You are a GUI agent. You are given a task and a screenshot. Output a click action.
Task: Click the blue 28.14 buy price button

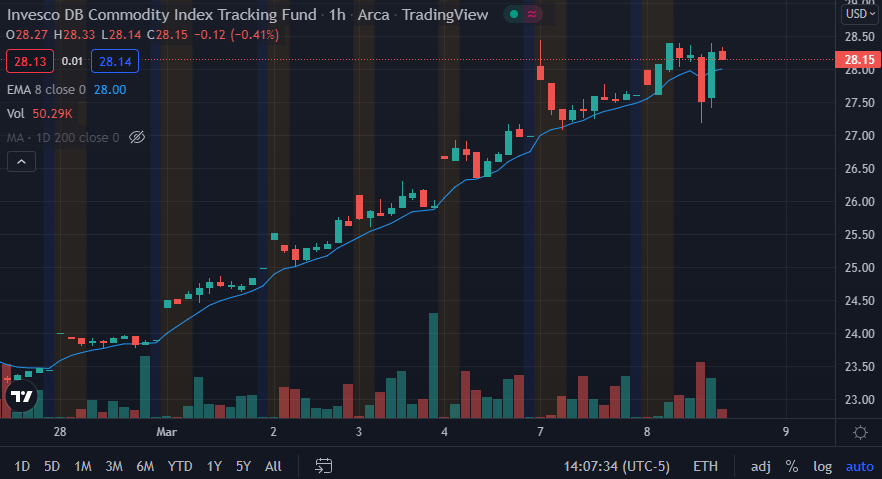pyautogui.click(x=115, y=61)
